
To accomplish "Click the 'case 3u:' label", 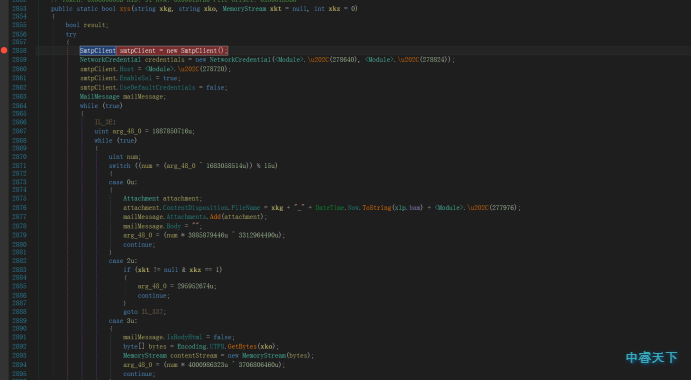I will pyautogui.click(x=123, y=321).
